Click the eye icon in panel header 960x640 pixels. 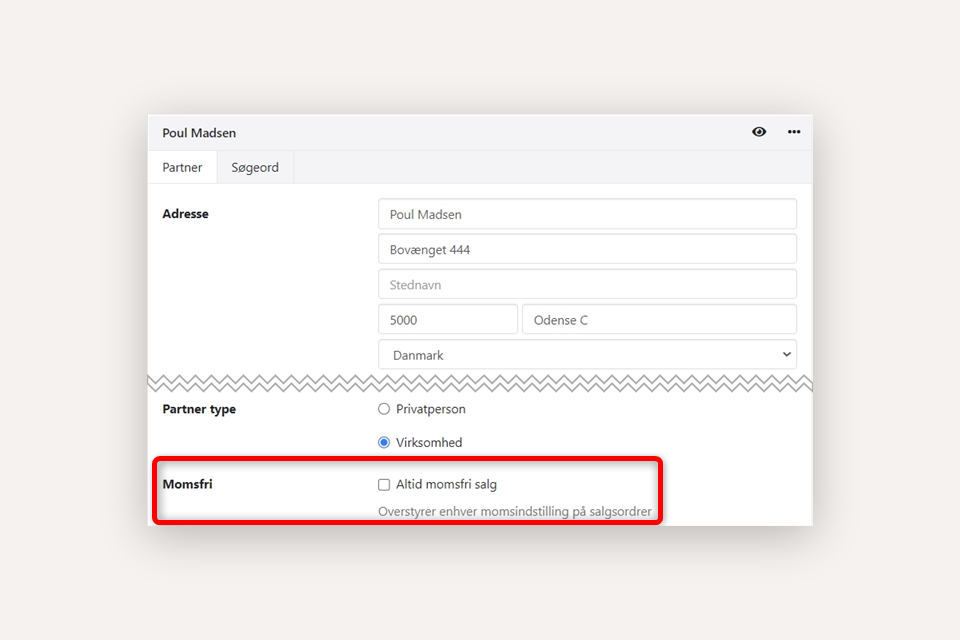tap(759, 132)
